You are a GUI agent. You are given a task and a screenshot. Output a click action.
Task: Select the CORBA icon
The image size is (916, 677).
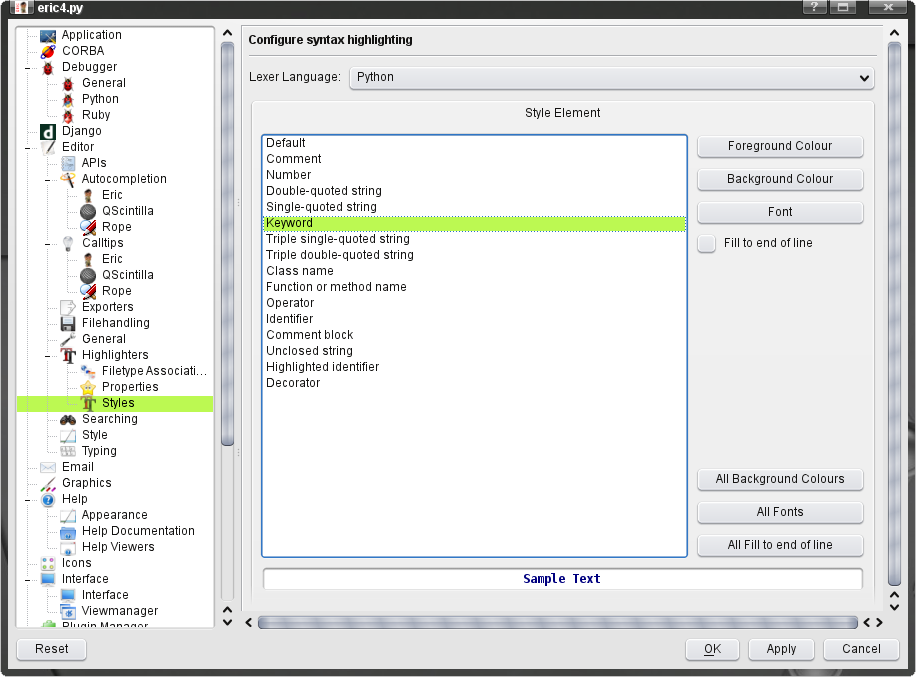[47, 51]
